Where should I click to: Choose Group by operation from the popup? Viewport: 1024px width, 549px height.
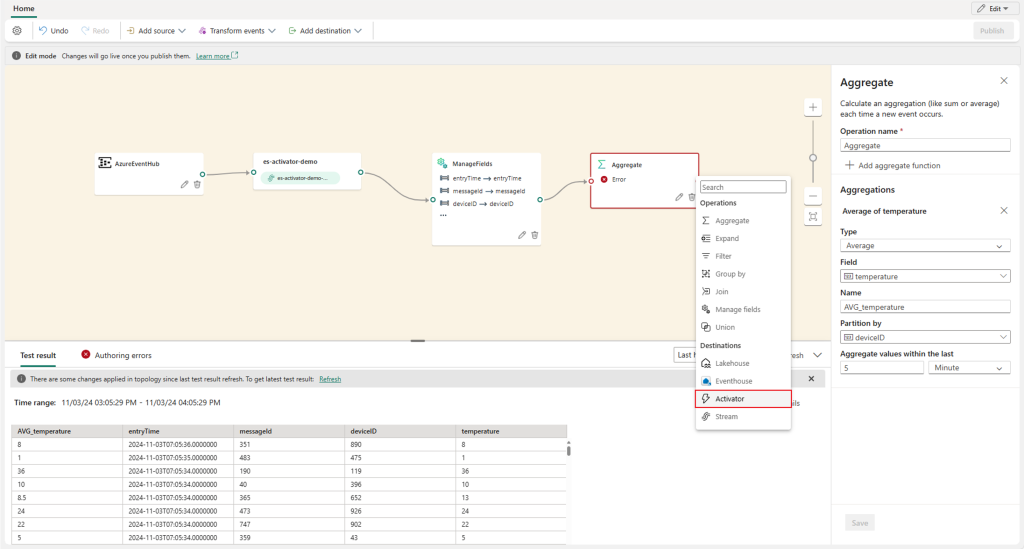click(x=743, y=274)
